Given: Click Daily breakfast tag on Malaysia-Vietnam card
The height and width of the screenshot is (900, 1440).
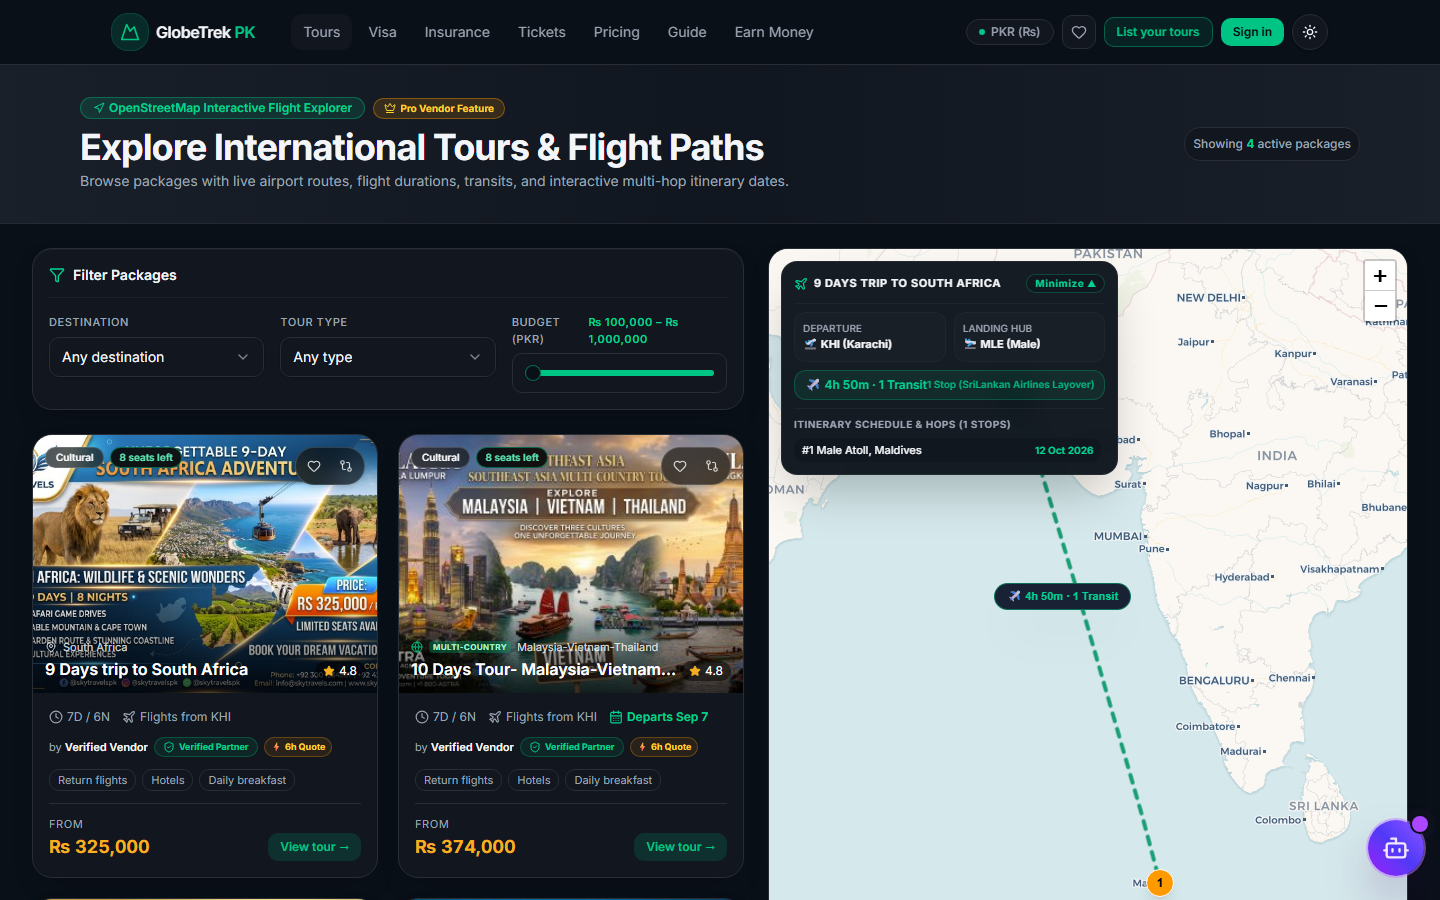Looking at the screenshot, I should pyautogui.click(x=613, y=780).
